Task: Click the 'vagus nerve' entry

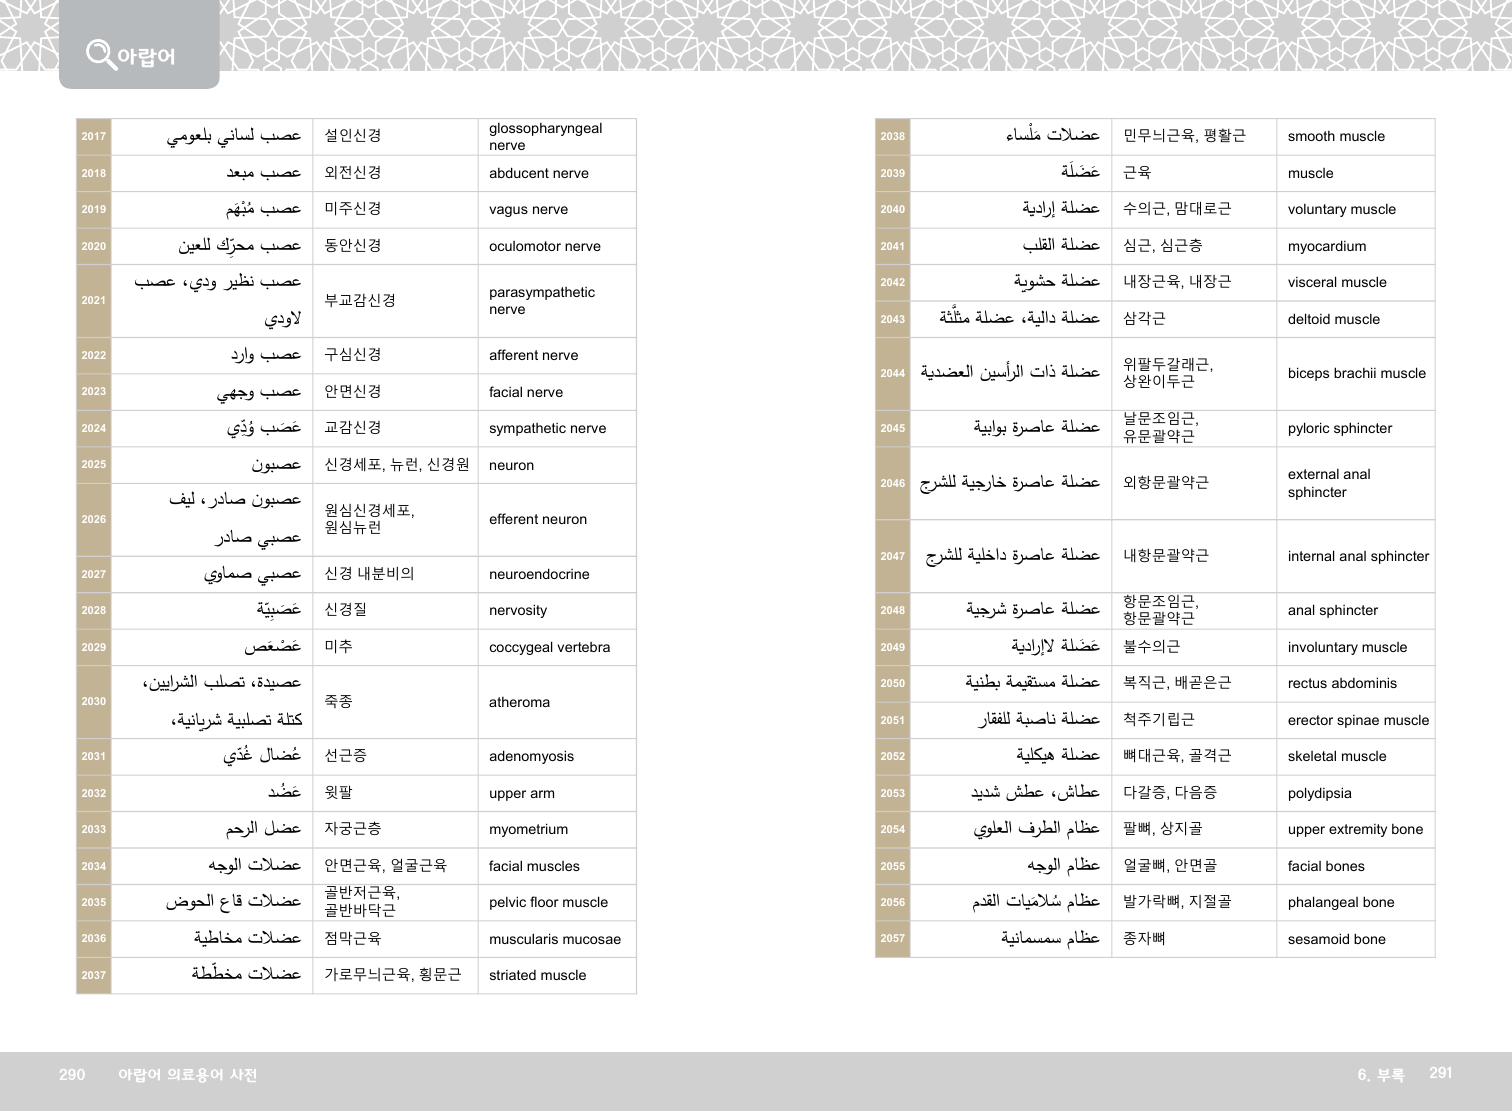Action: (528, 210)
